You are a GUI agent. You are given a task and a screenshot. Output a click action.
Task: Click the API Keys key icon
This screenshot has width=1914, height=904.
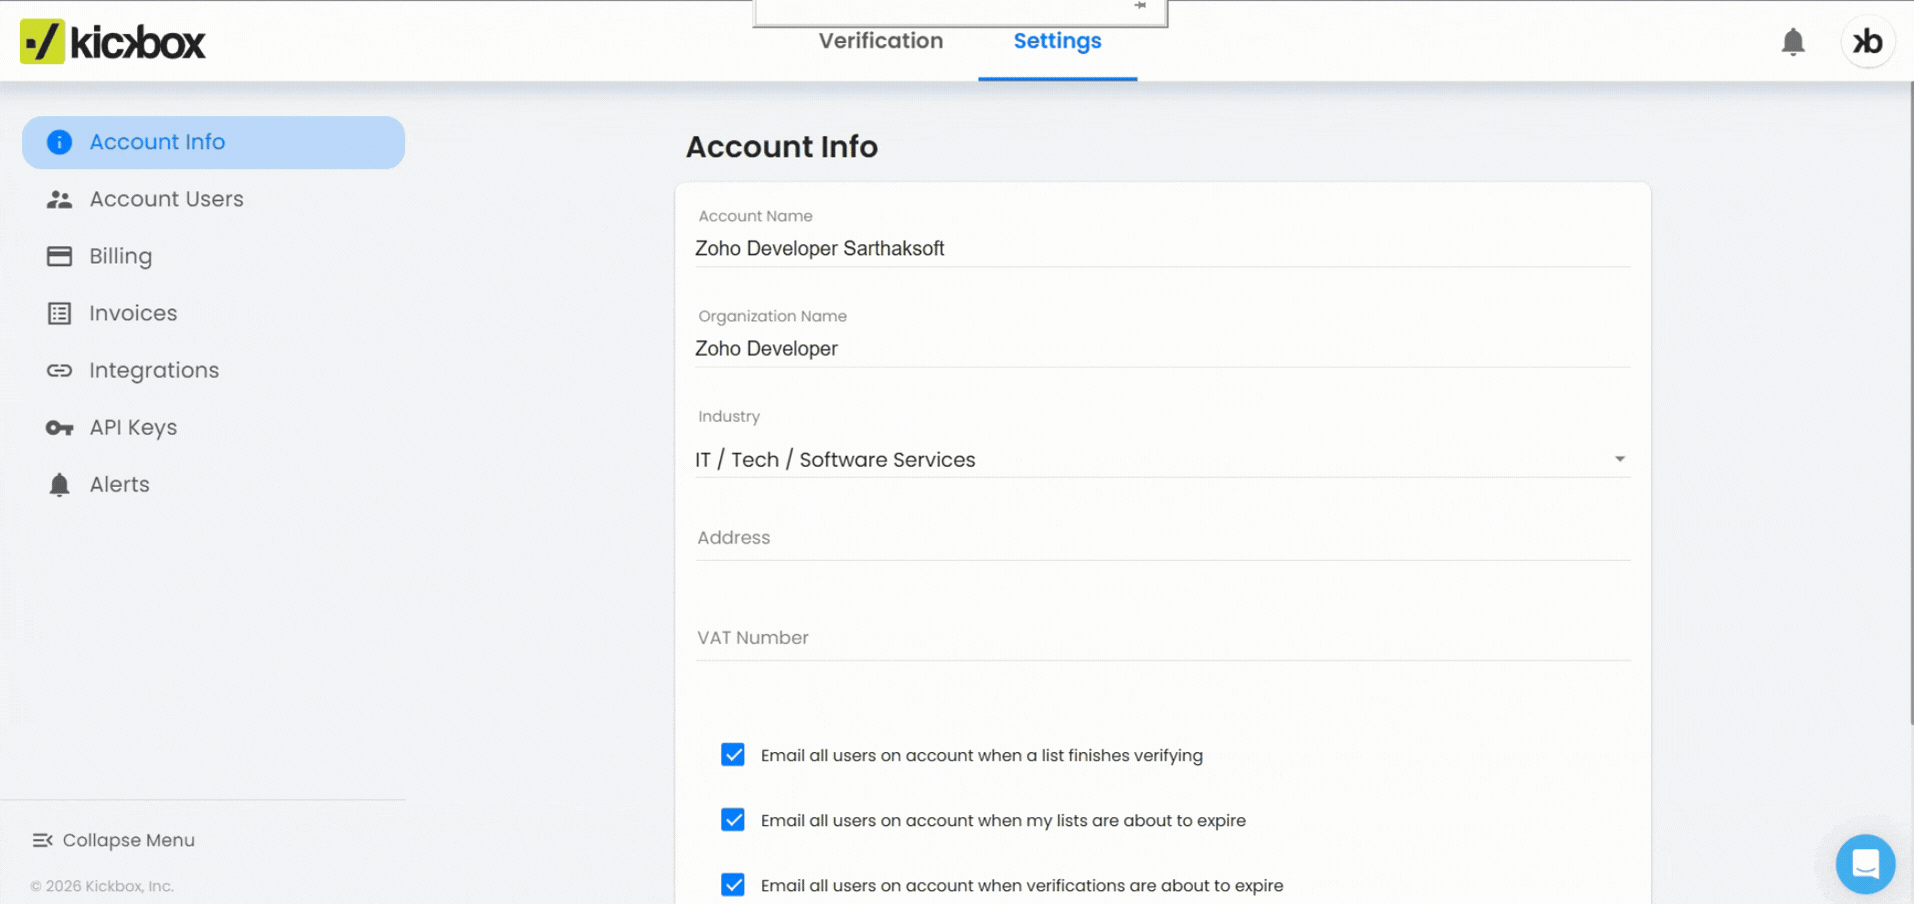(59, 427)
